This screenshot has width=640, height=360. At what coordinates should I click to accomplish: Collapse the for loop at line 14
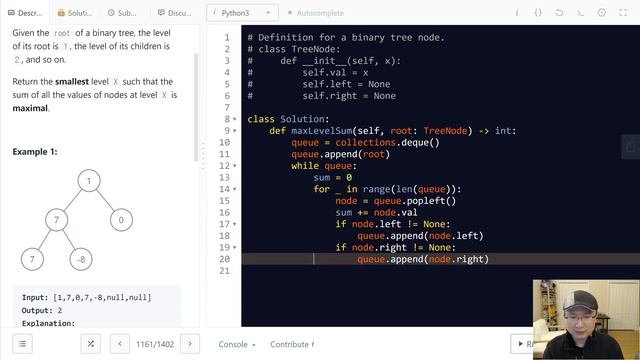point(235,189)
